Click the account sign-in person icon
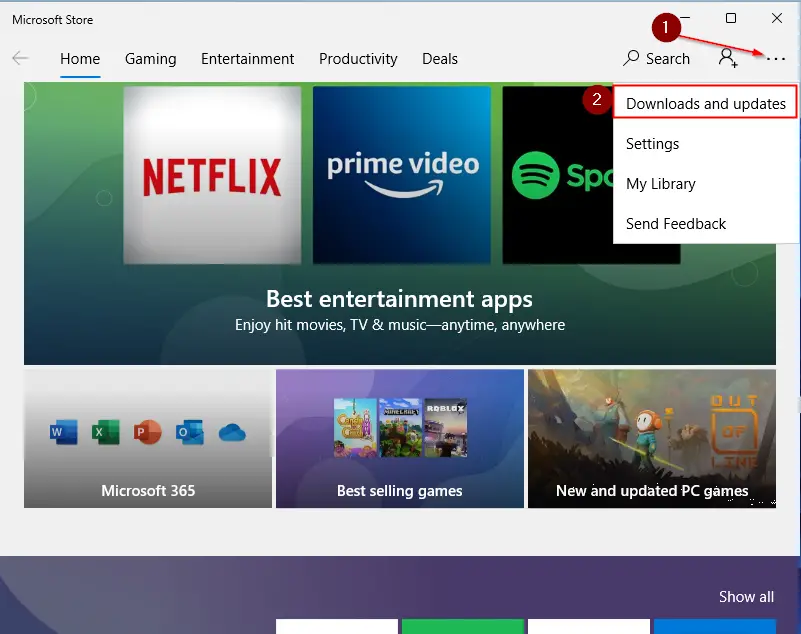This screenshot has height=634, width=801. 727,58
